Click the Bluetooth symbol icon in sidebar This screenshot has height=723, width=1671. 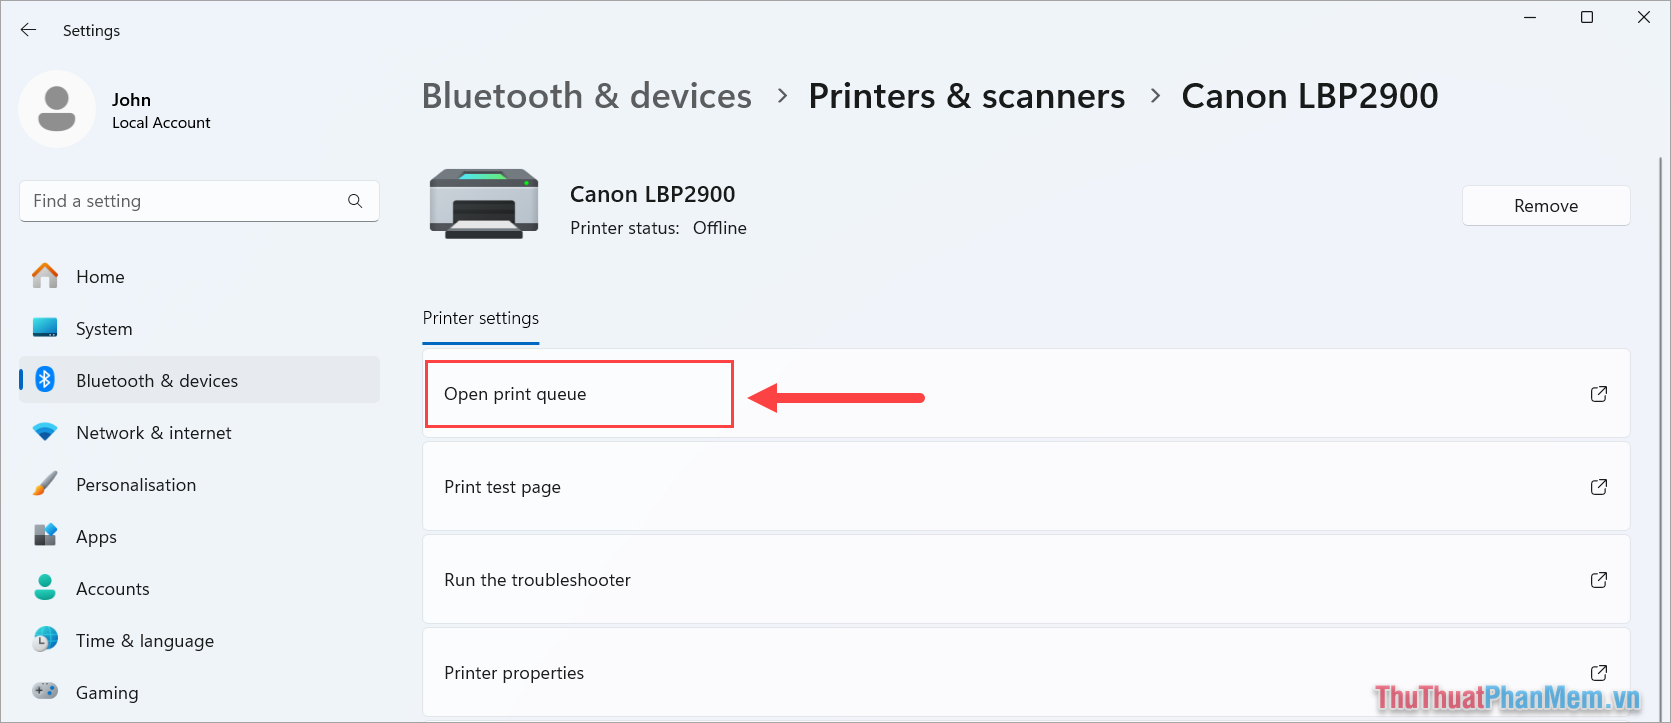coord(45,380)
